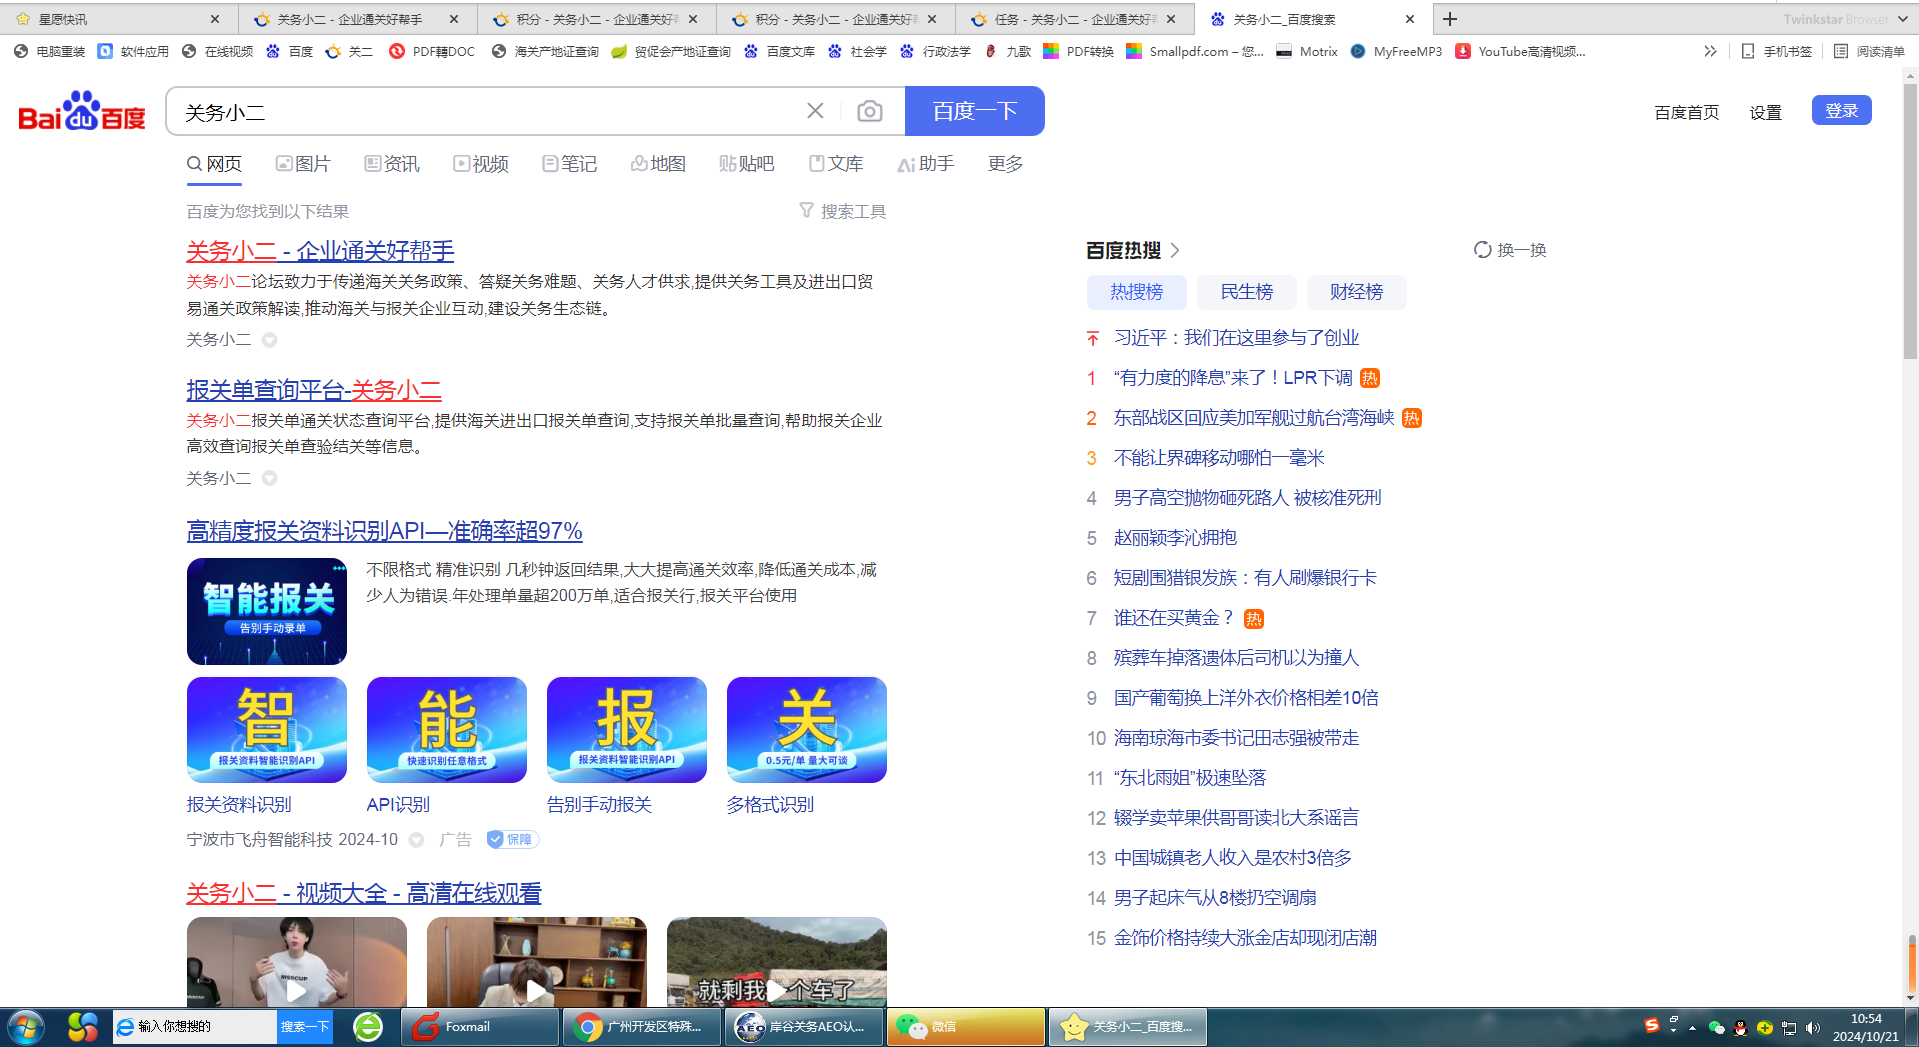This screenshot has width=1919, height=1047.
Task: Open the 设置 settings link
Action: [1765, 112]
